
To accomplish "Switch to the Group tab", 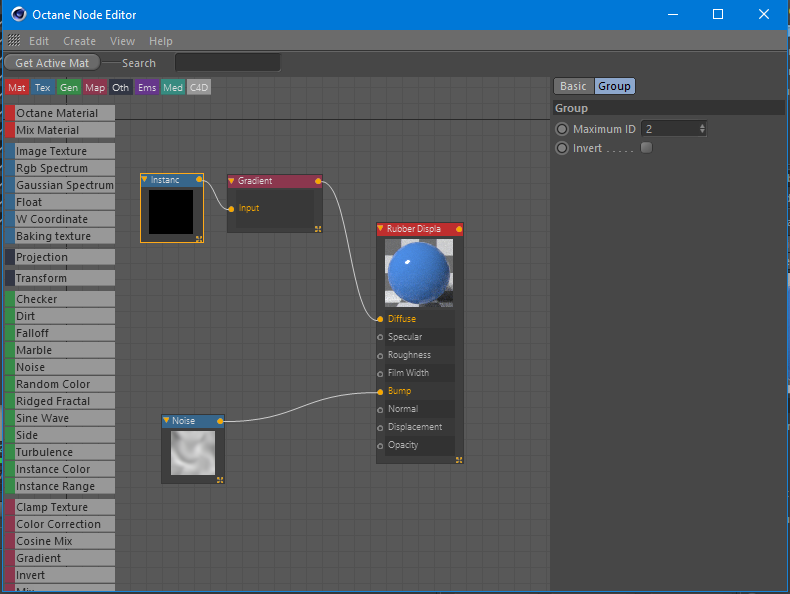I will [x=614, y=86].
